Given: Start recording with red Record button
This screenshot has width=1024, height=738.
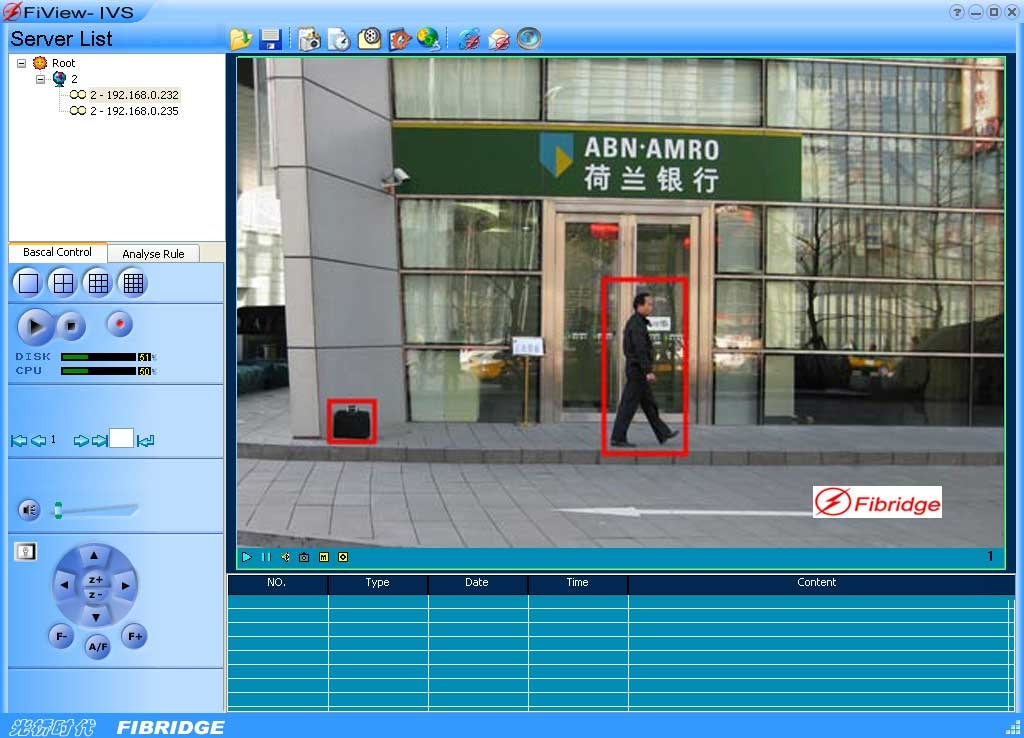Looking at the screenshot, I should [120, 323].
